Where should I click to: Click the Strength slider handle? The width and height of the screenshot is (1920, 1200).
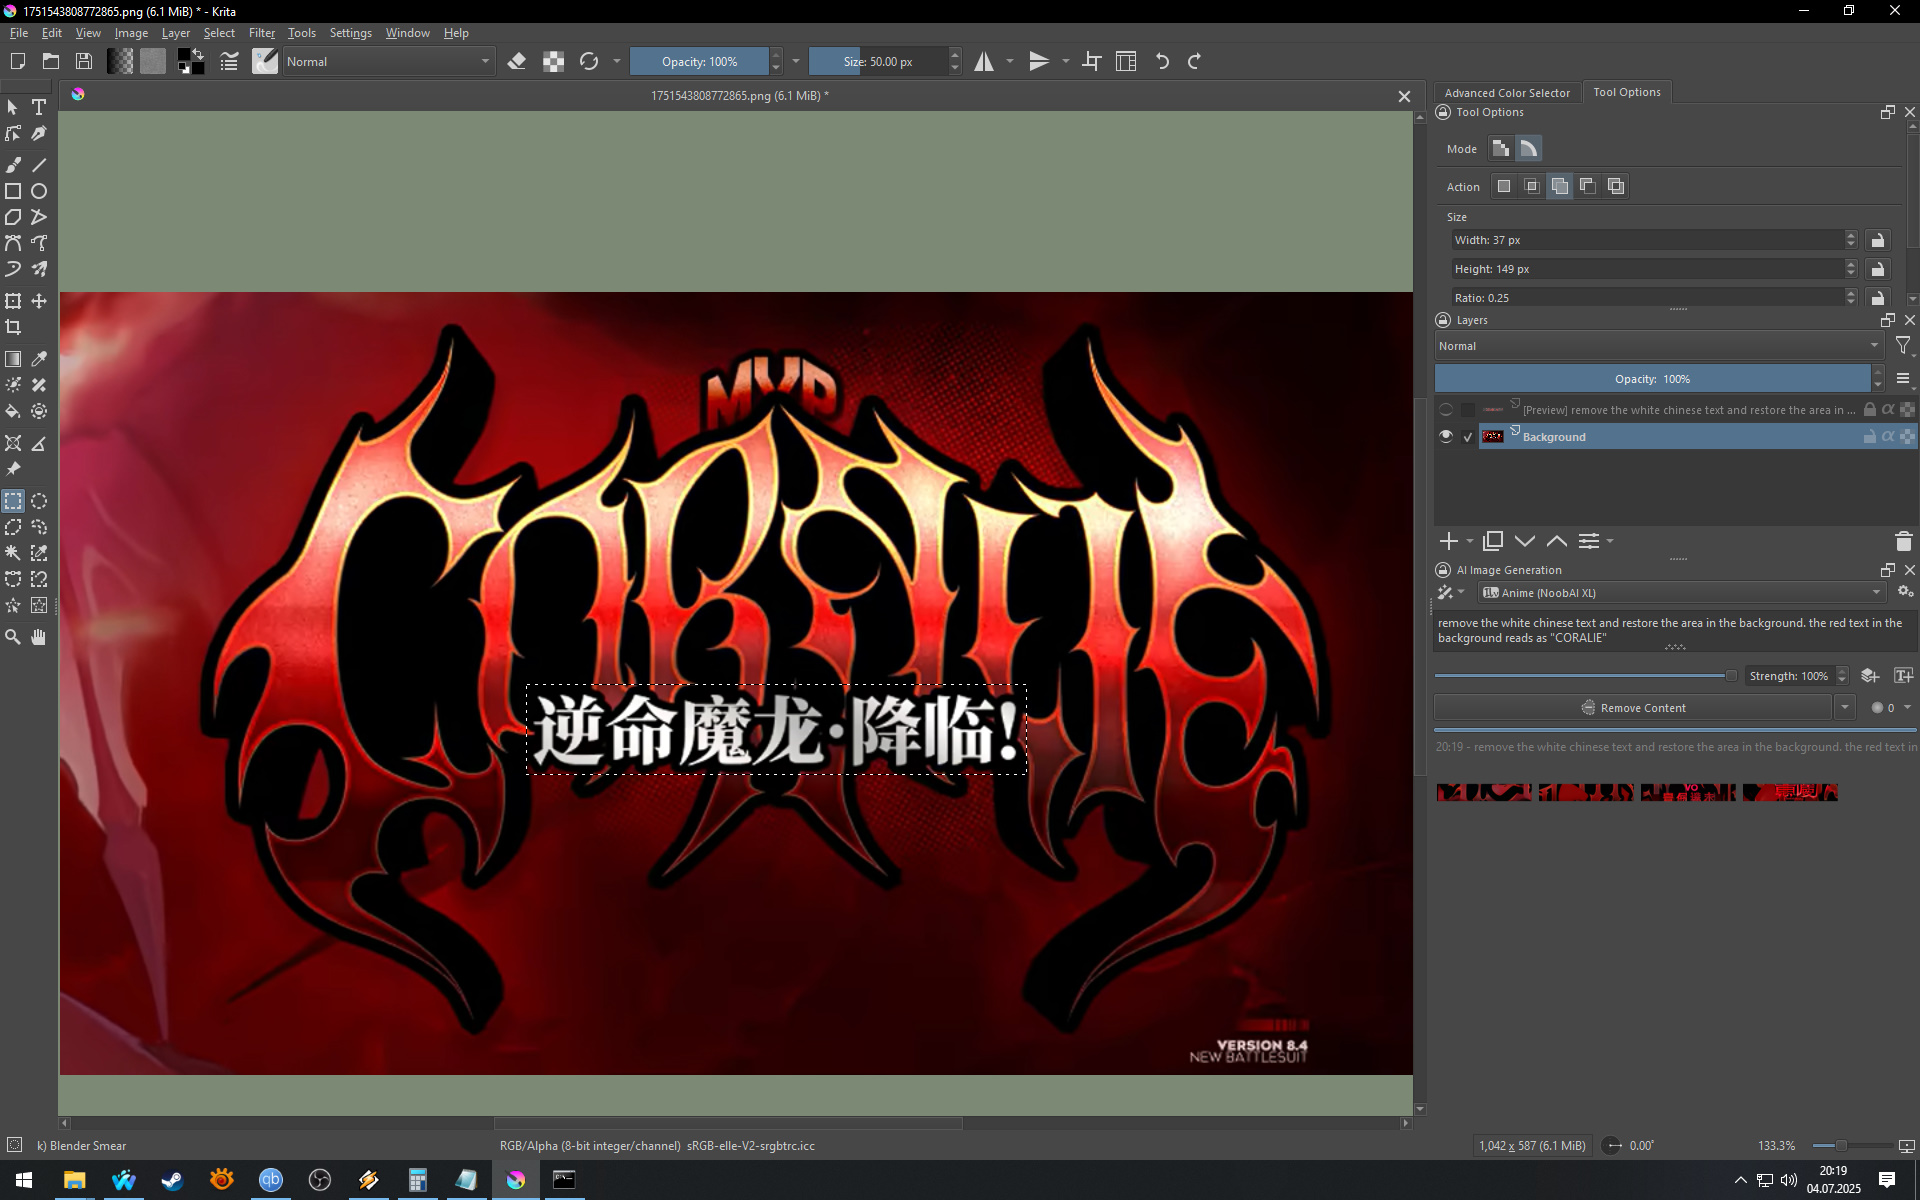[x=1731, y=676]
